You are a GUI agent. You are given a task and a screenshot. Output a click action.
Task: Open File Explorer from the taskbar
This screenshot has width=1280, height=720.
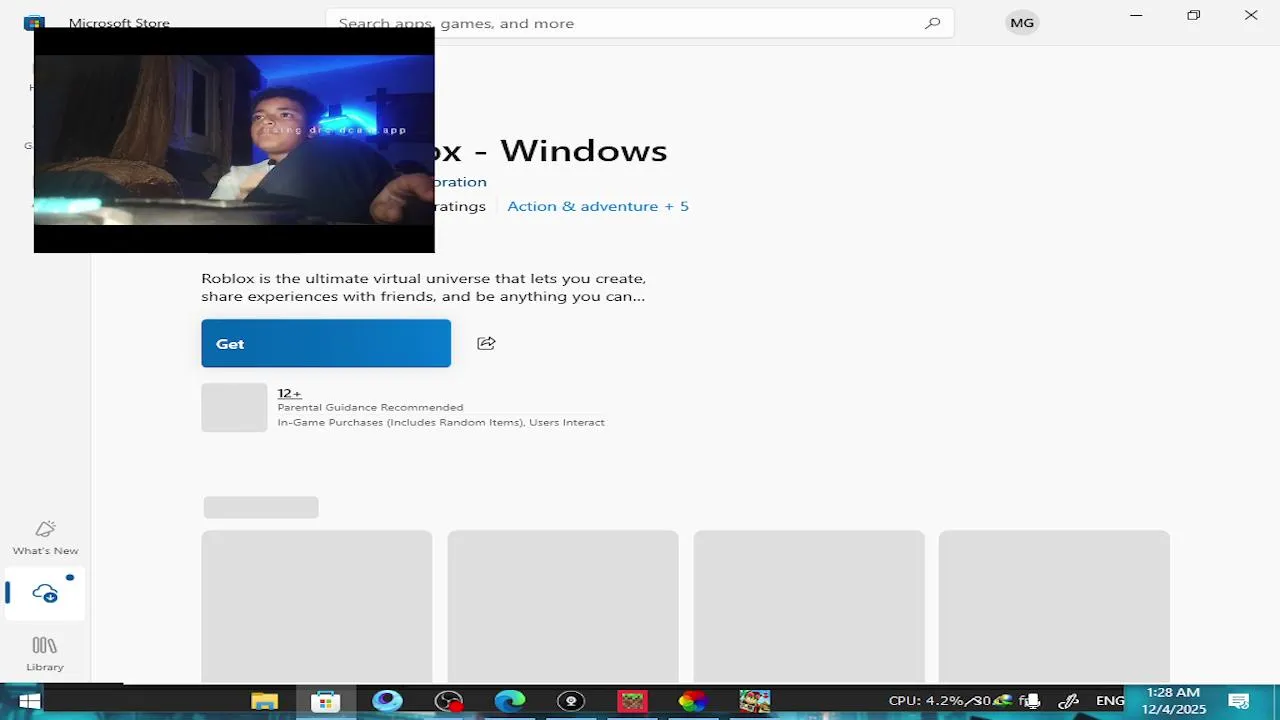[264, 701]
